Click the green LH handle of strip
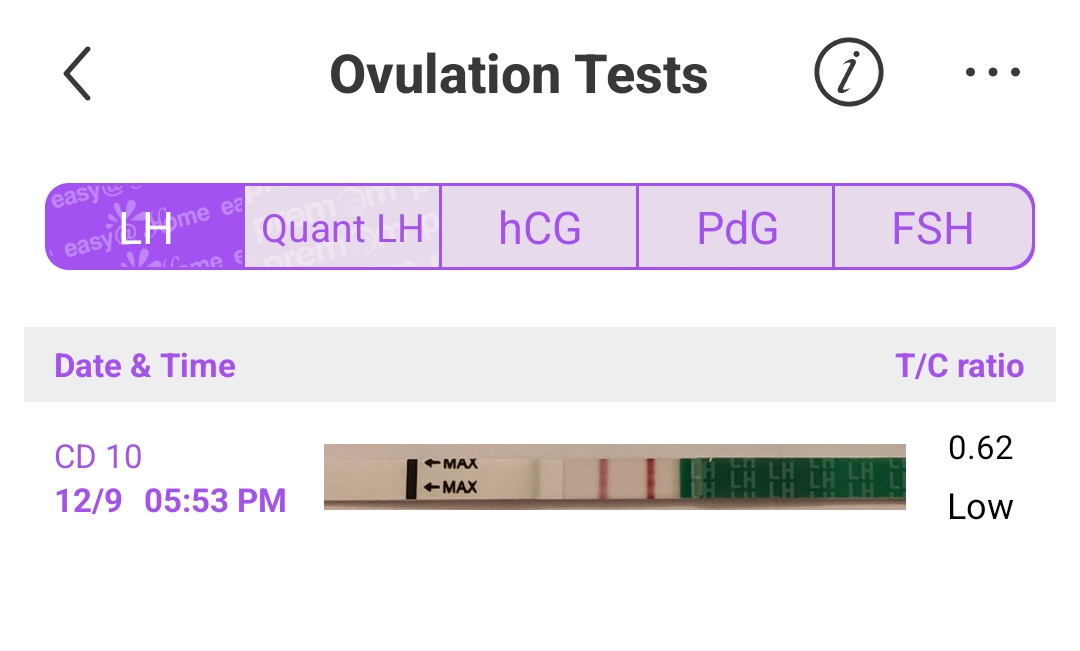Image resolution: width=1080 pixels, height=651 pixels. [792, 477]
